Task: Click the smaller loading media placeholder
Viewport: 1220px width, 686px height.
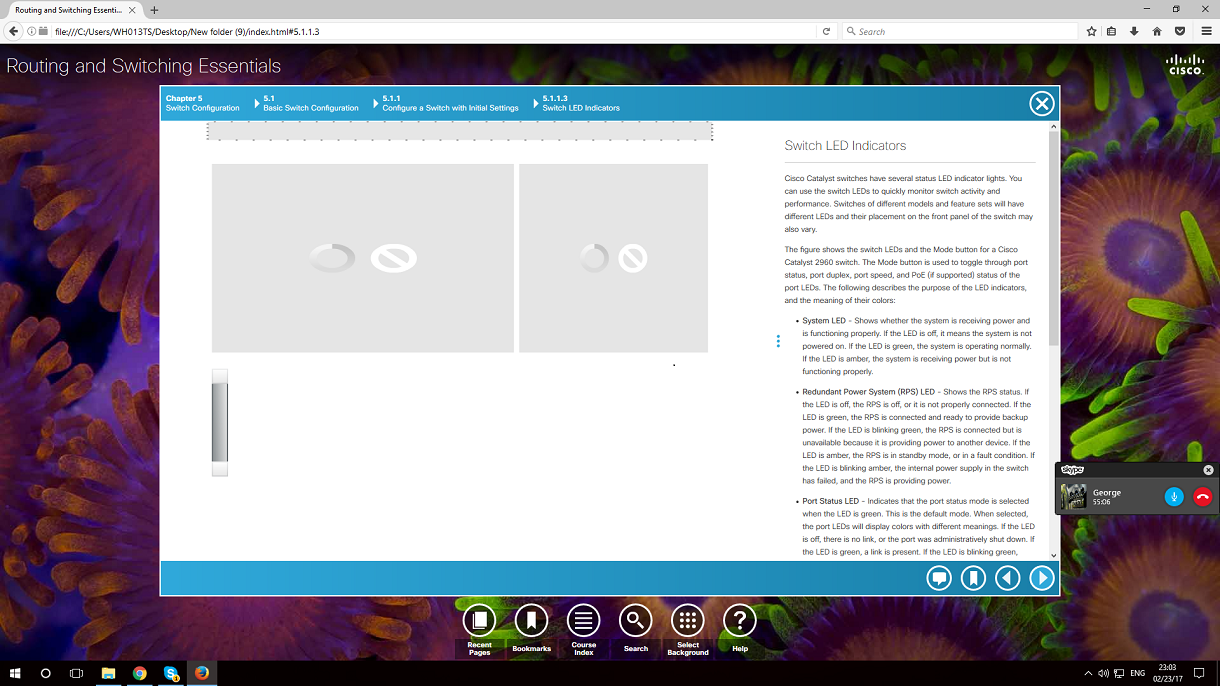Action: tap(613, 258)
